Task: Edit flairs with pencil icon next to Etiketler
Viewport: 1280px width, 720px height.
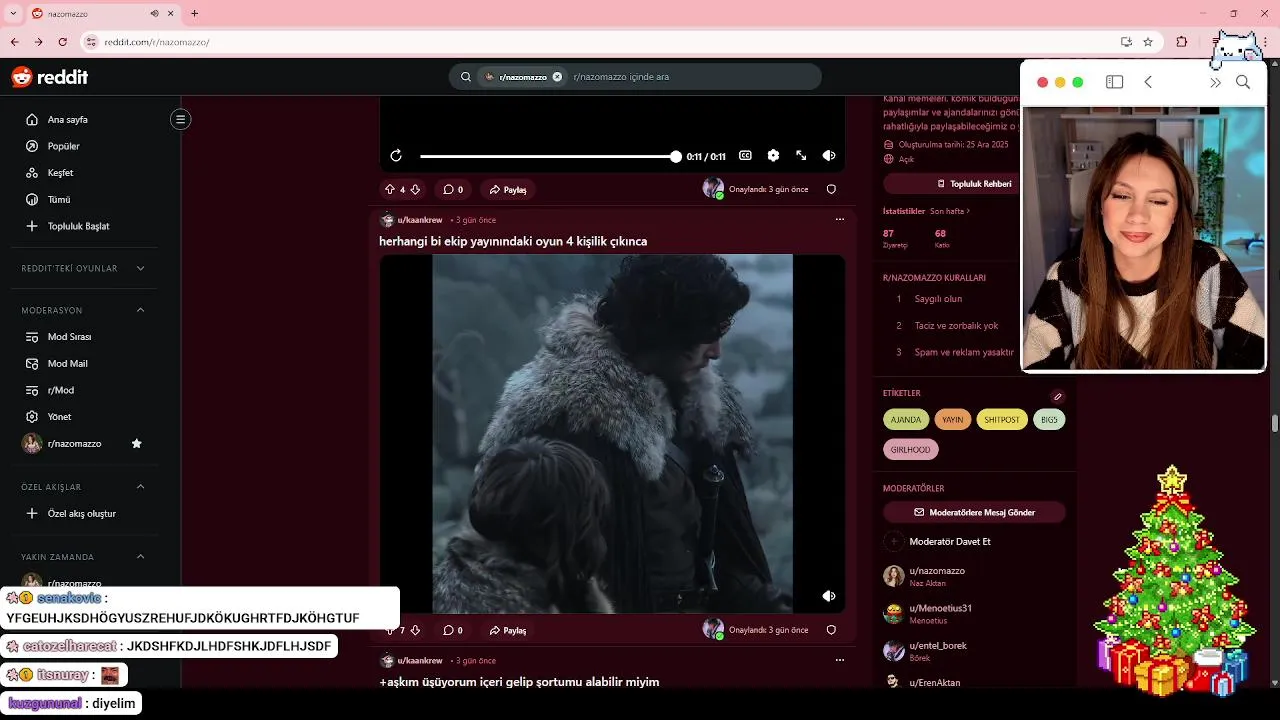Action: pos(1058,397)
